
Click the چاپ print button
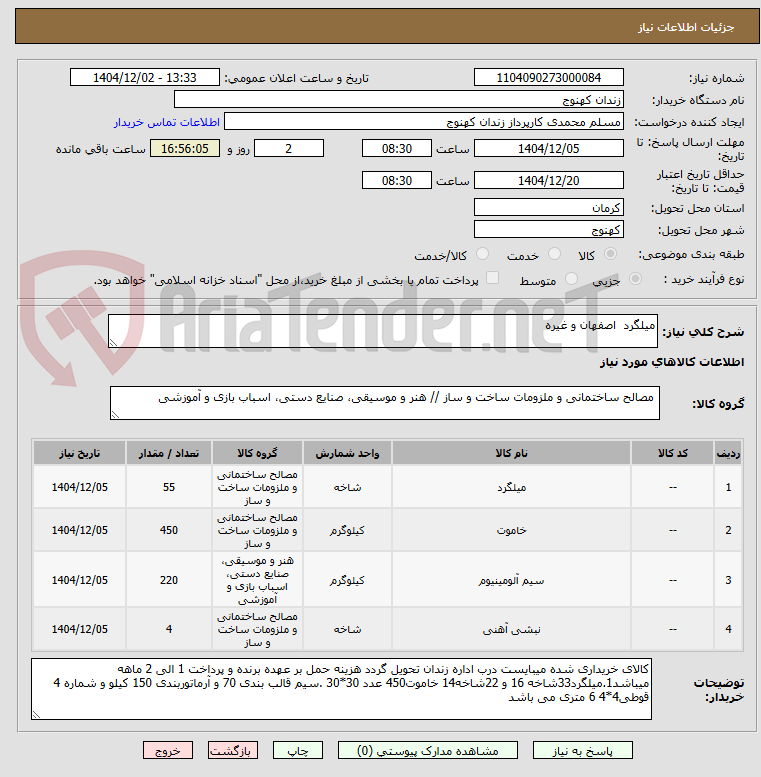pos(298,750)
